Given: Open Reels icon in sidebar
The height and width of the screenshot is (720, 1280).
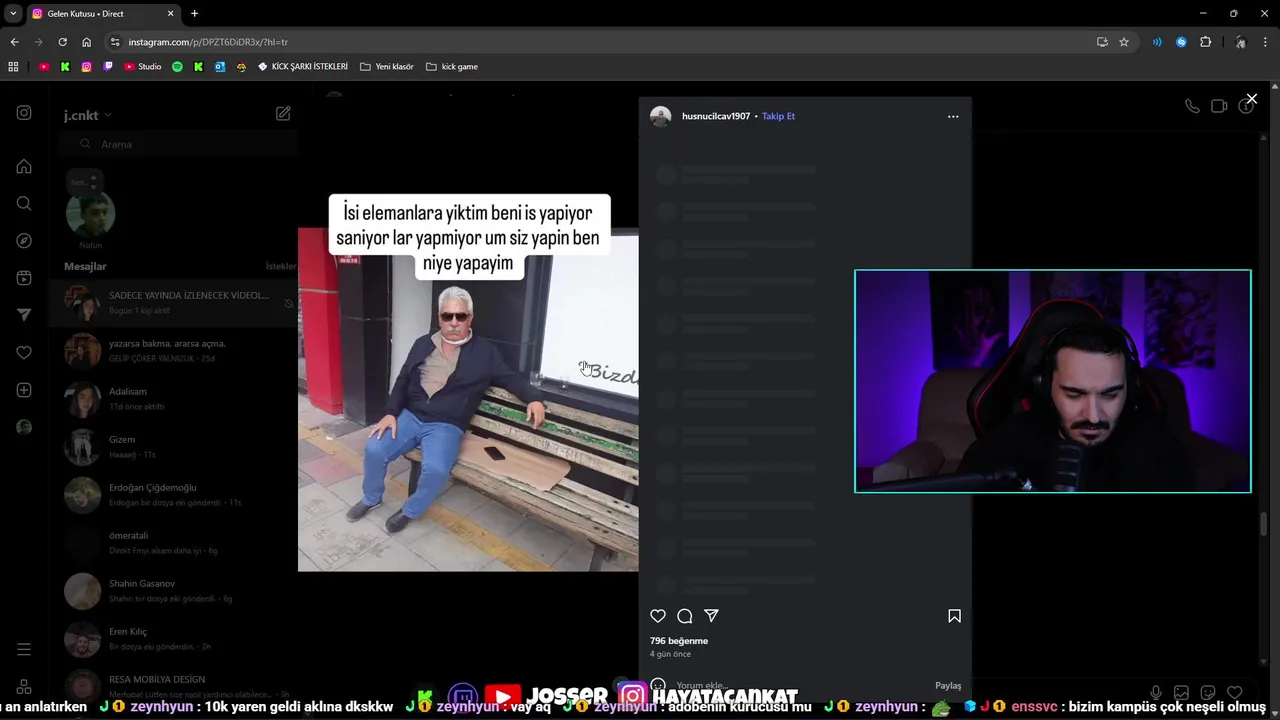Looking at the screenshot, I should (24, 278).
